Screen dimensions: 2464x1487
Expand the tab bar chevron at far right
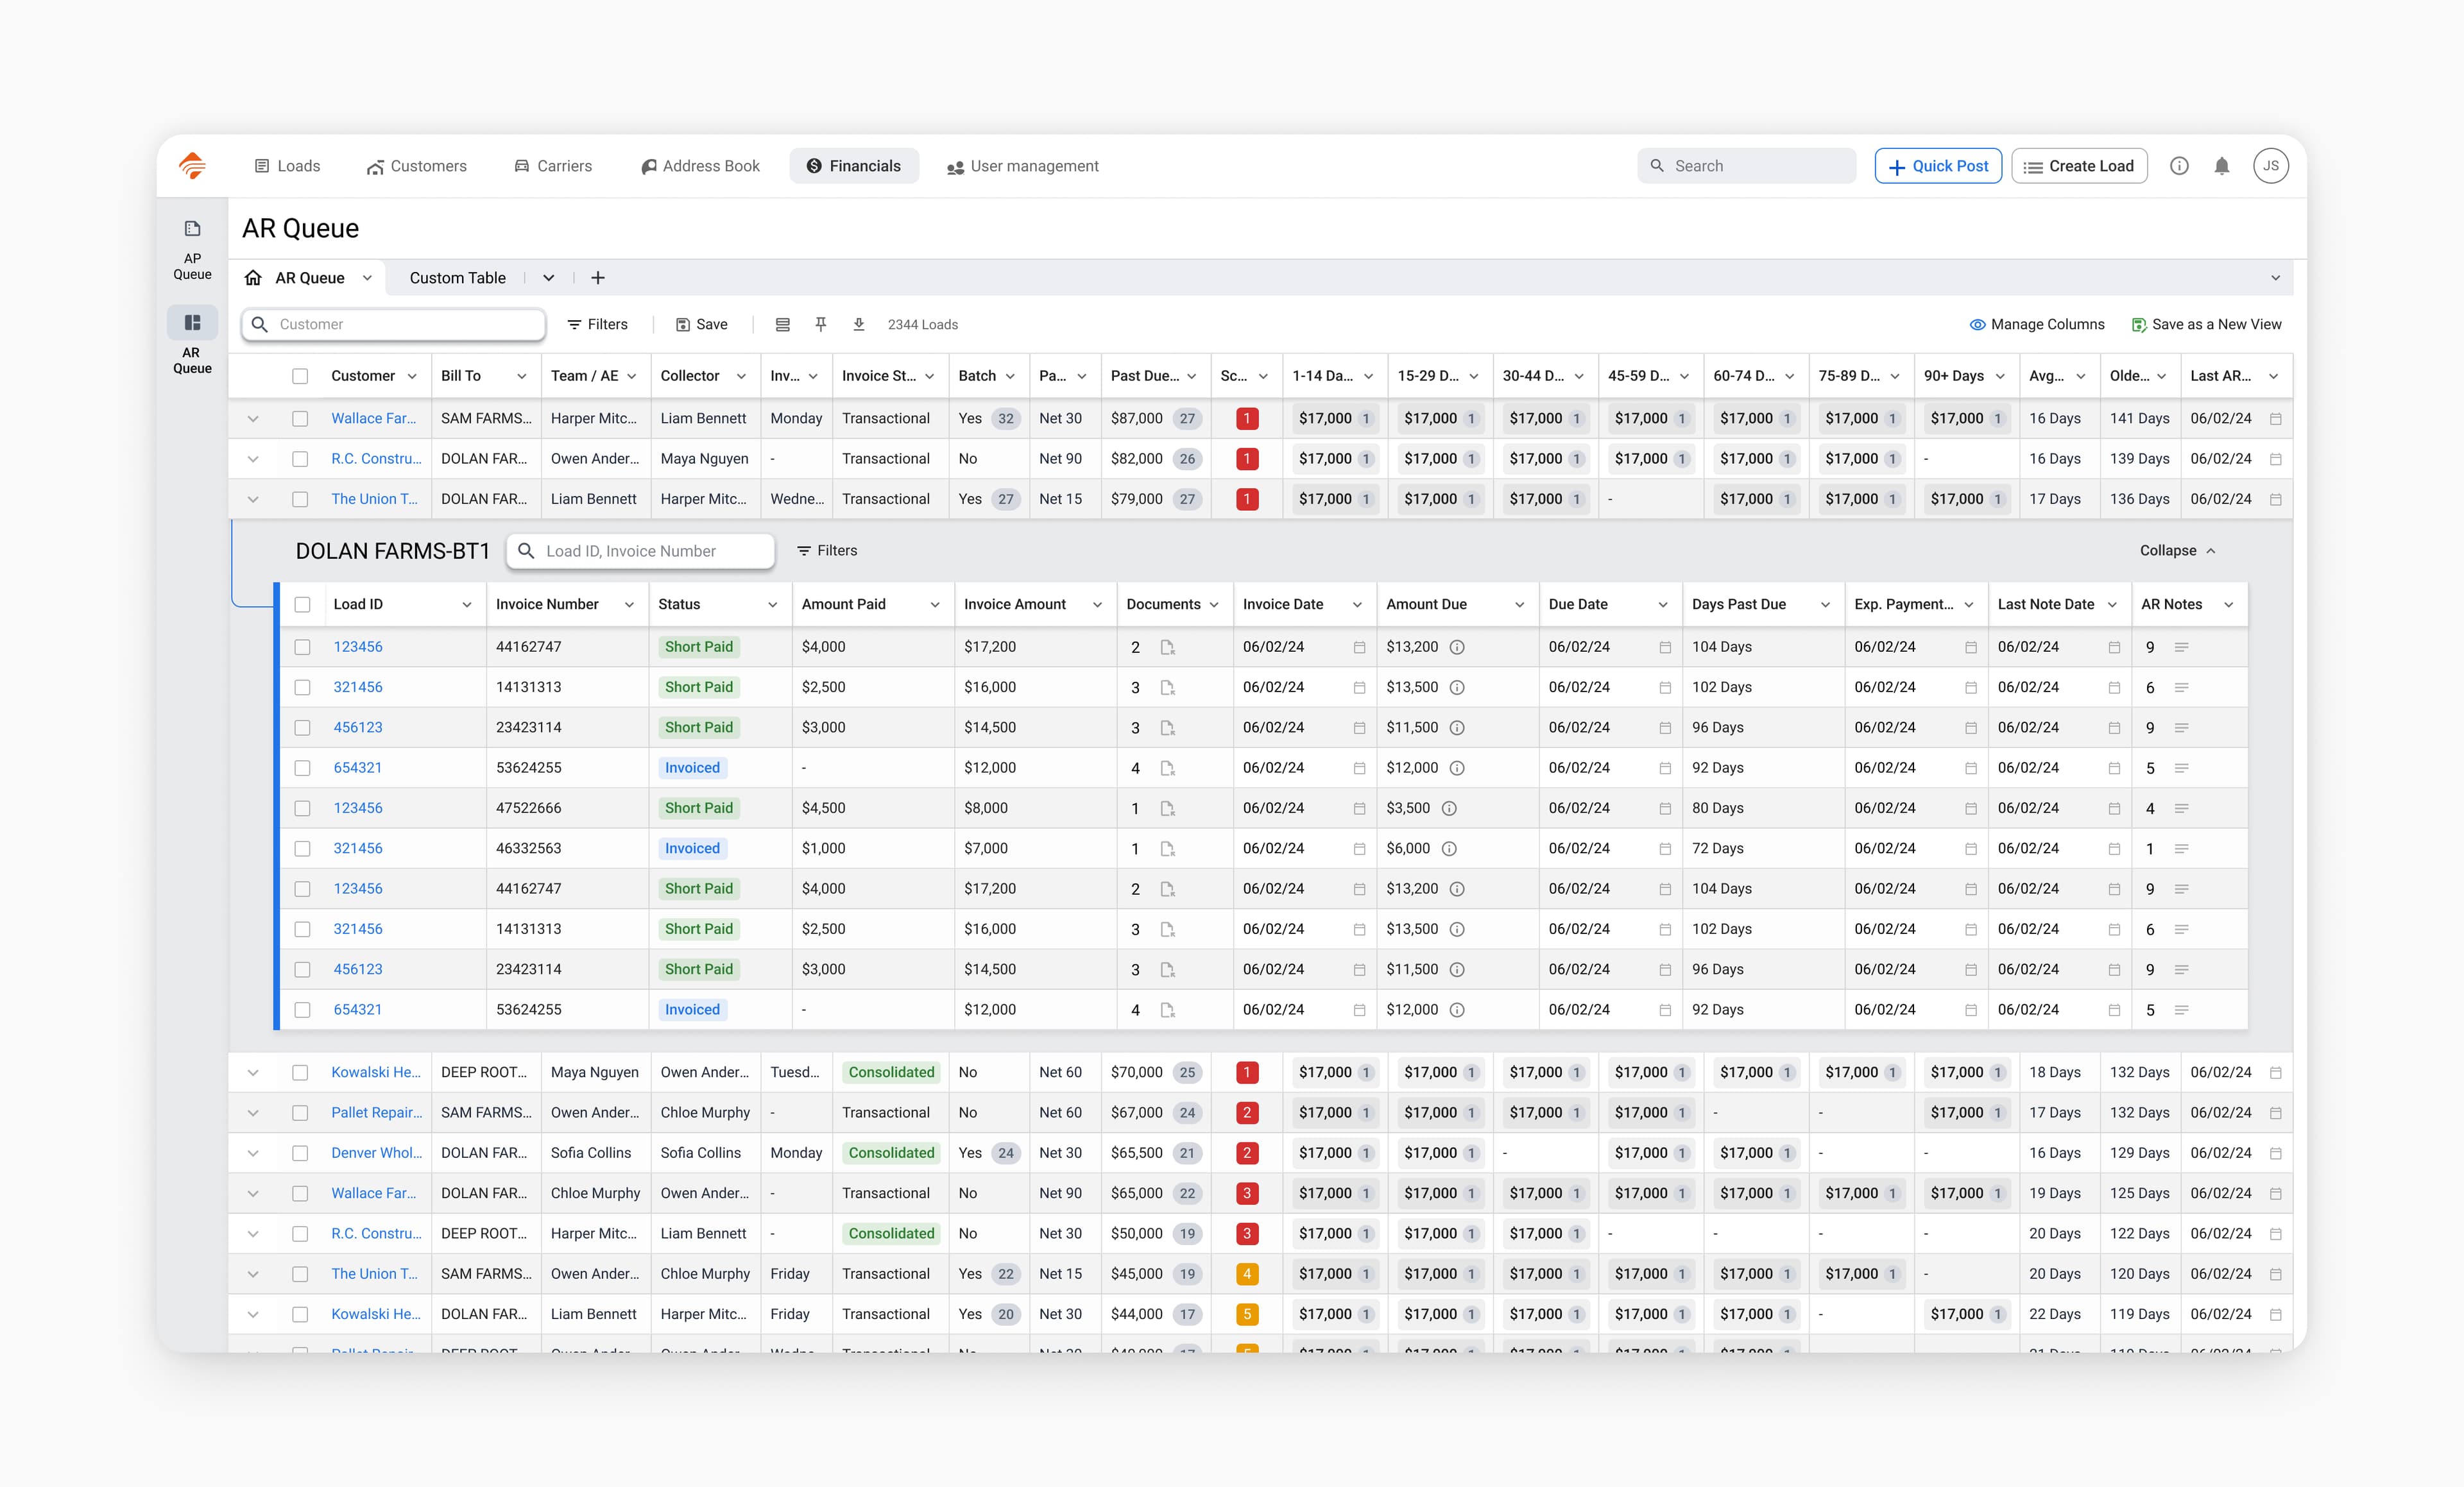[2276, 278]
